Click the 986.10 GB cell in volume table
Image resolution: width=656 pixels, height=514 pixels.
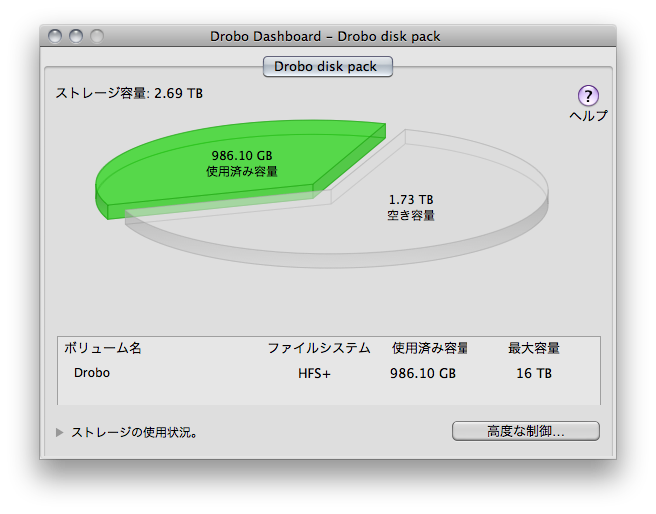tap(423, 373)
